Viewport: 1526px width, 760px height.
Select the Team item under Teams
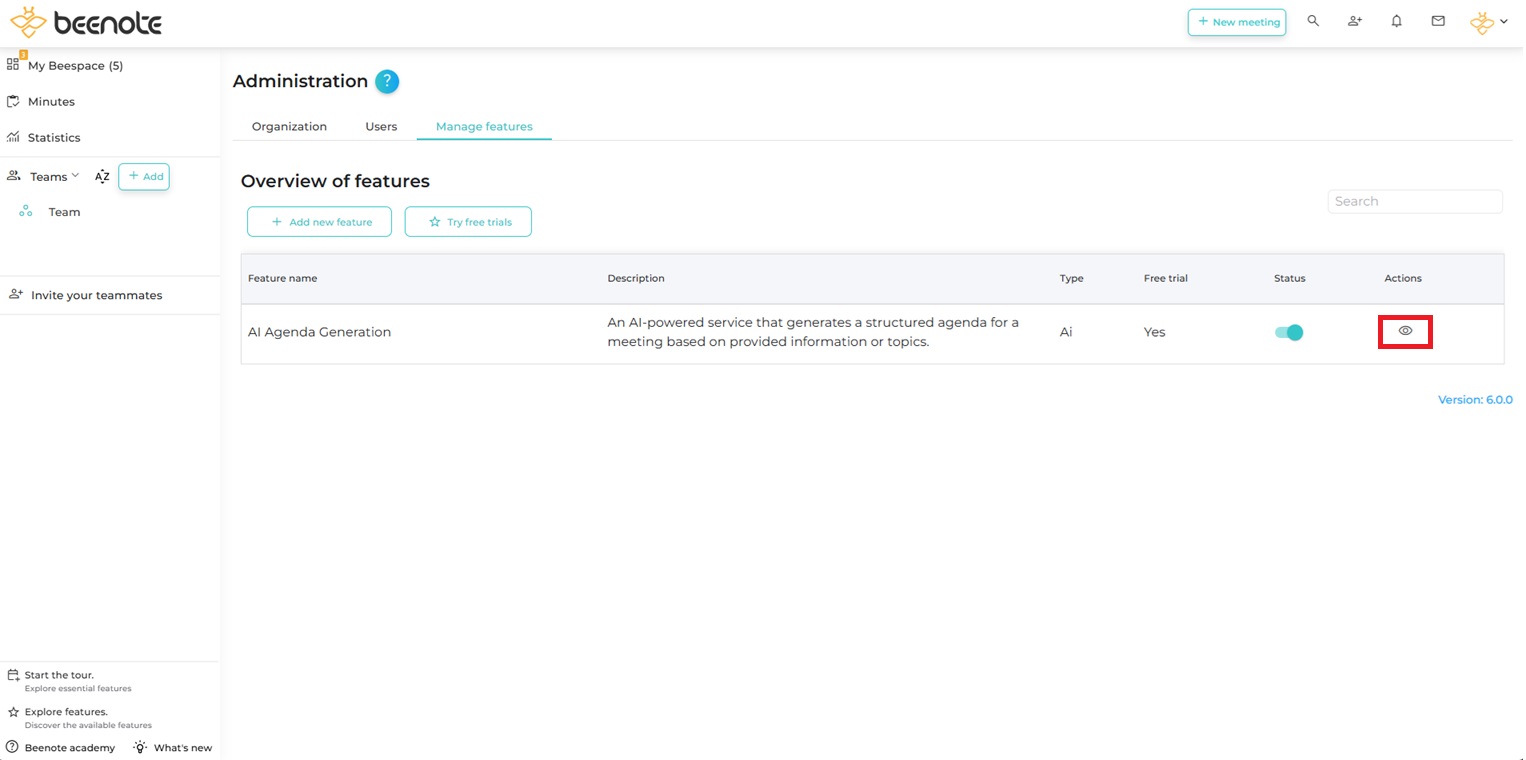[x=64, y=212]
